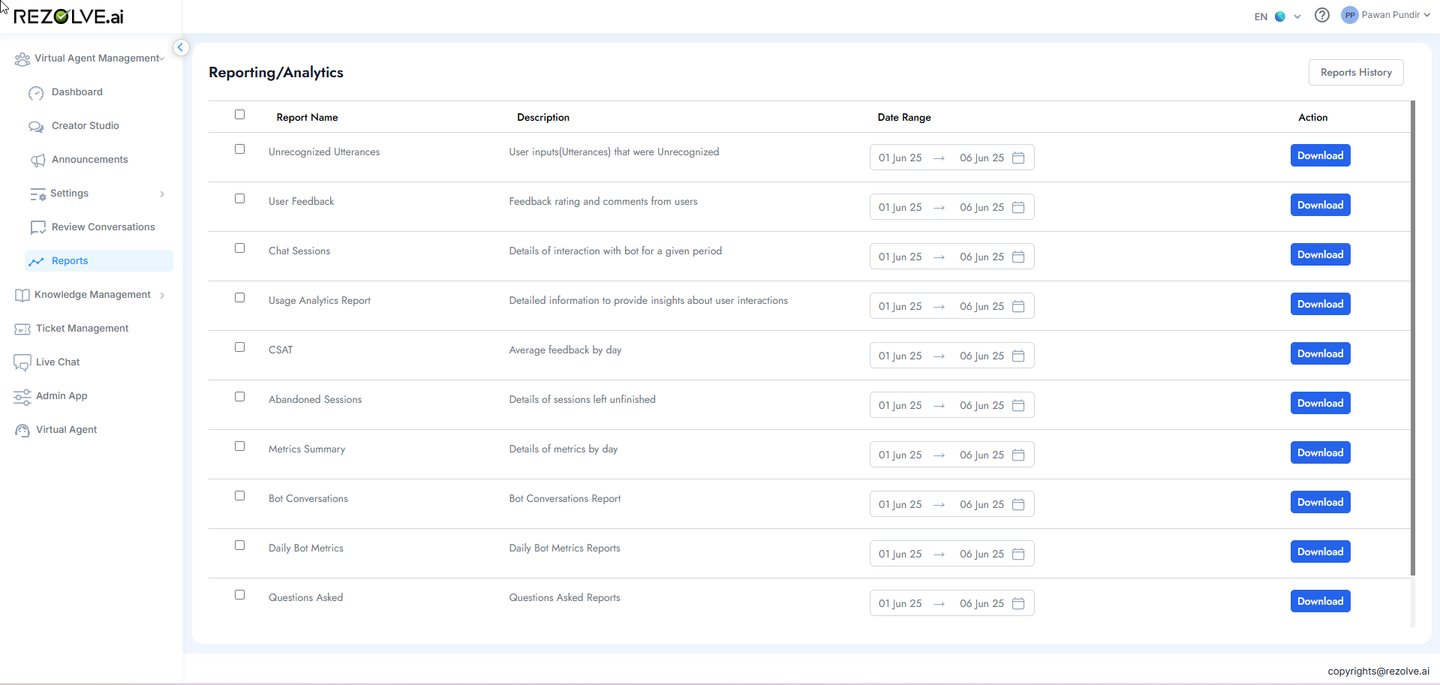Viewport: 1440px width, 685px height.
Task: Collapse Virtual Agent Management chevron
Action: 162,59
